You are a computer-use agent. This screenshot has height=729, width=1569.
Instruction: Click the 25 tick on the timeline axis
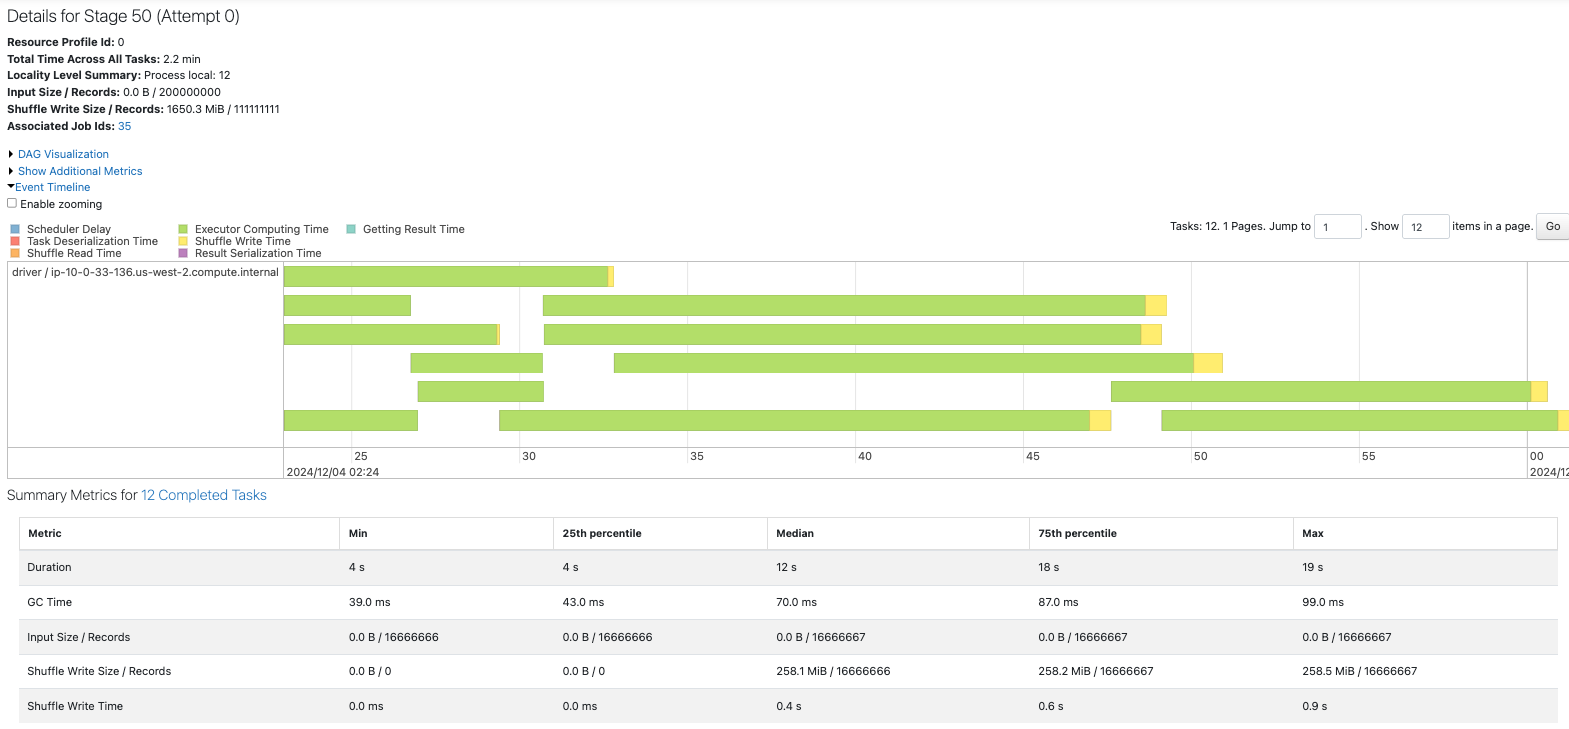pos(361,456)
